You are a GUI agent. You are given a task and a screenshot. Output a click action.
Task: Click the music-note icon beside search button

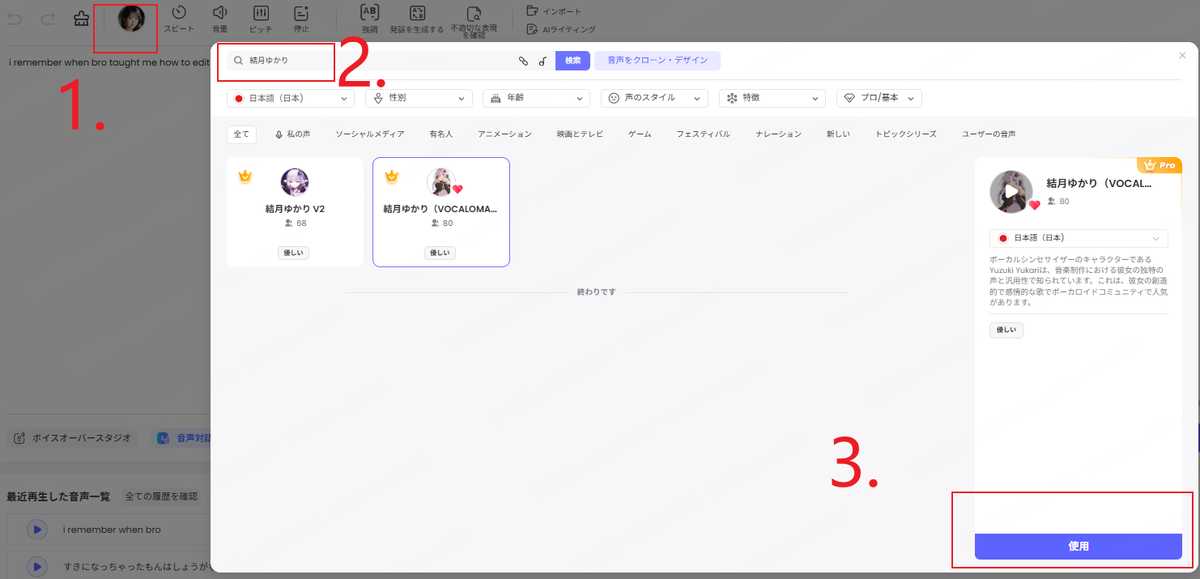(x=542, y=61)
